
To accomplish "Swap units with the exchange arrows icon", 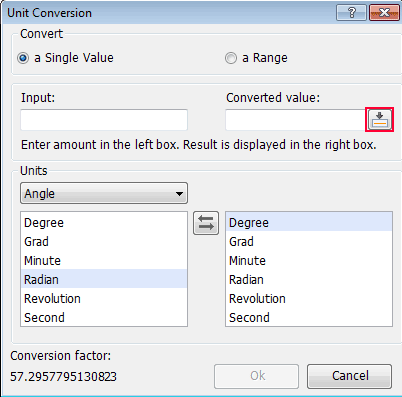I will tap(206, 223).
